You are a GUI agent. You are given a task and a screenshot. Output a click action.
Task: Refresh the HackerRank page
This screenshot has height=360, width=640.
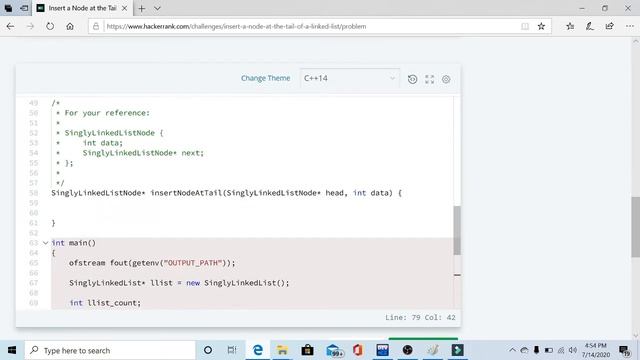[x=50, y=26]
